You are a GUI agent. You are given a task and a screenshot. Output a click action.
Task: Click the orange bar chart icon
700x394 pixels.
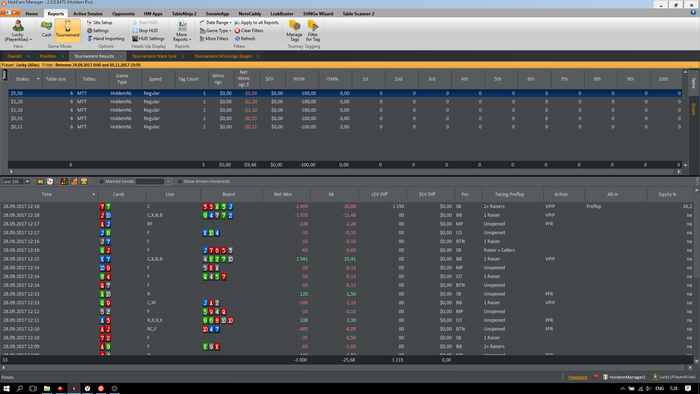[74, 182]
